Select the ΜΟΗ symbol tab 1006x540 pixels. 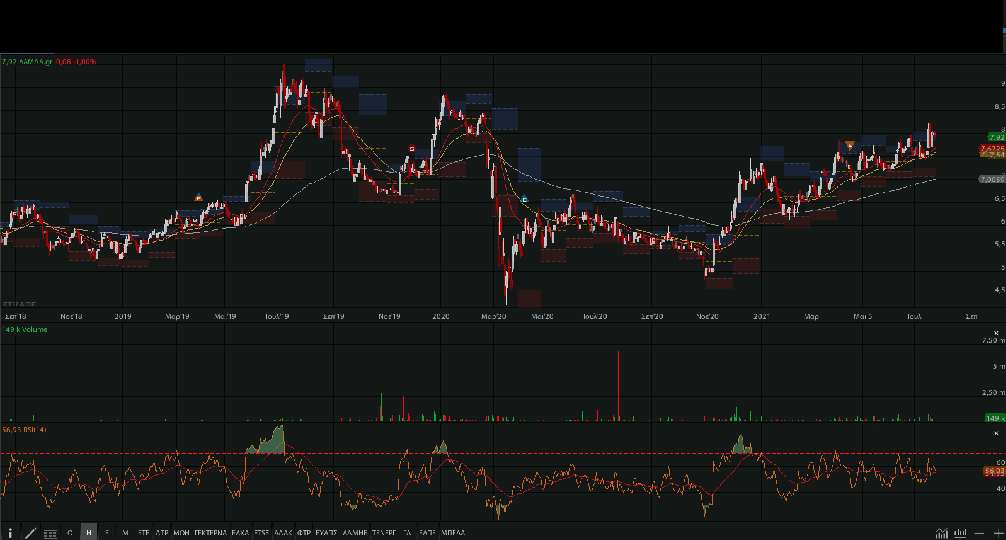[x=181, y=533]
